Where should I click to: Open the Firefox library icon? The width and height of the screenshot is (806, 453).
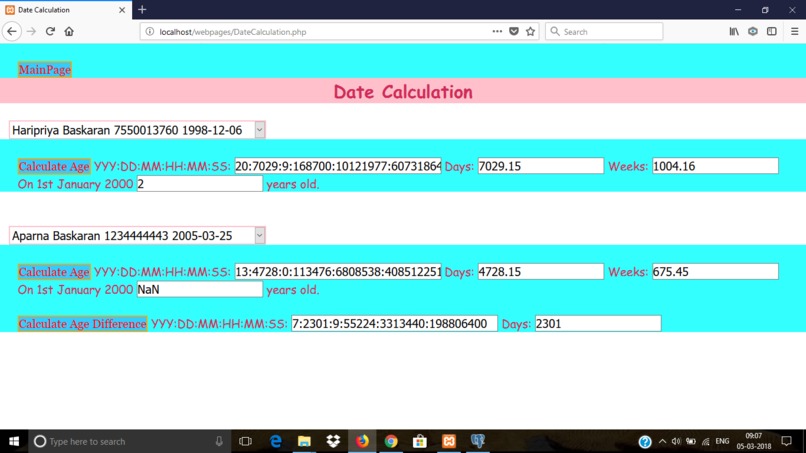pyautogui.click(x=734, y=31)
